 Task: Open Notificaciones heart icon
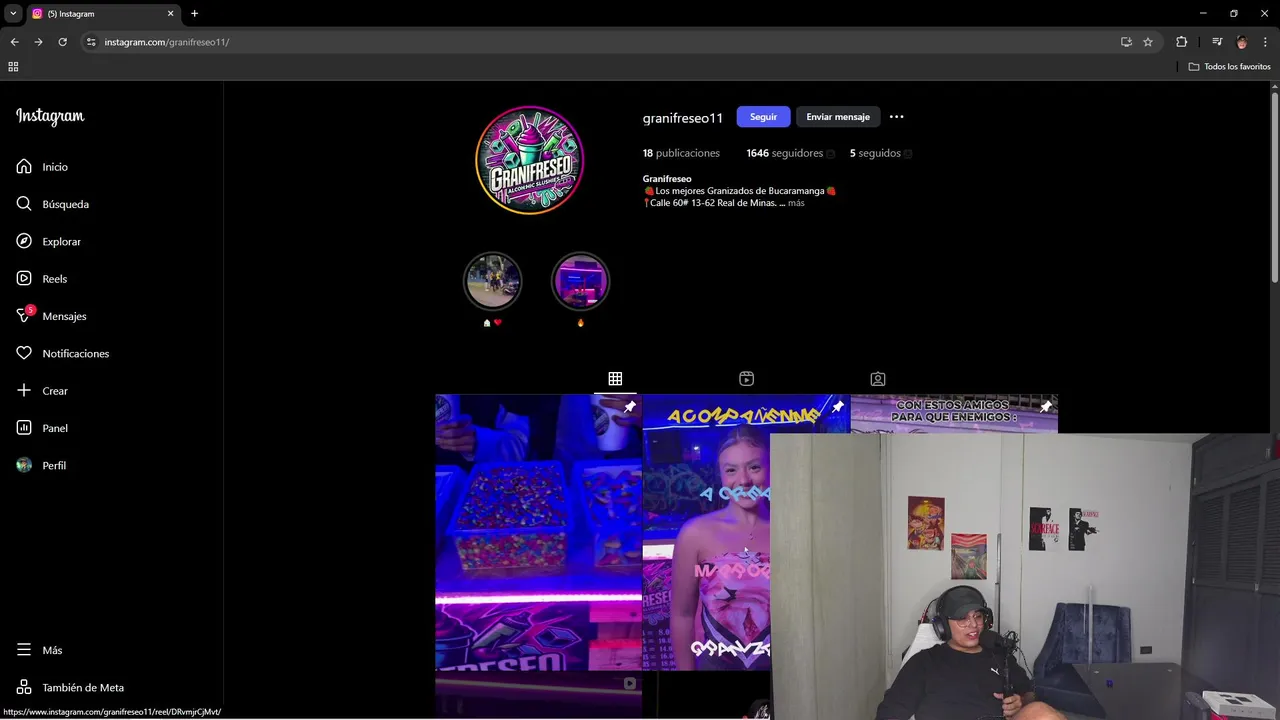pyautogui.click(x=24, y=353)
